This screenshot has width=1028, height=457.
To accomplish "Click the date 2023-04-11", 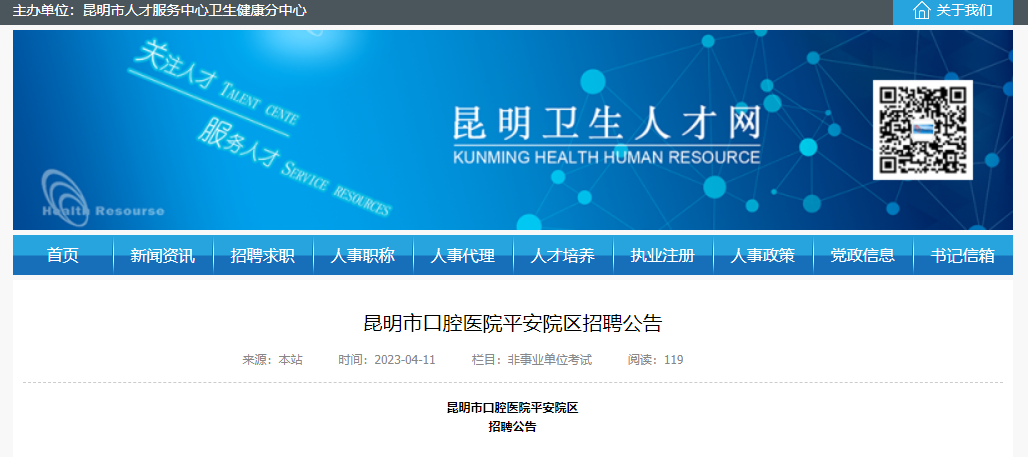I will point(405,360).
